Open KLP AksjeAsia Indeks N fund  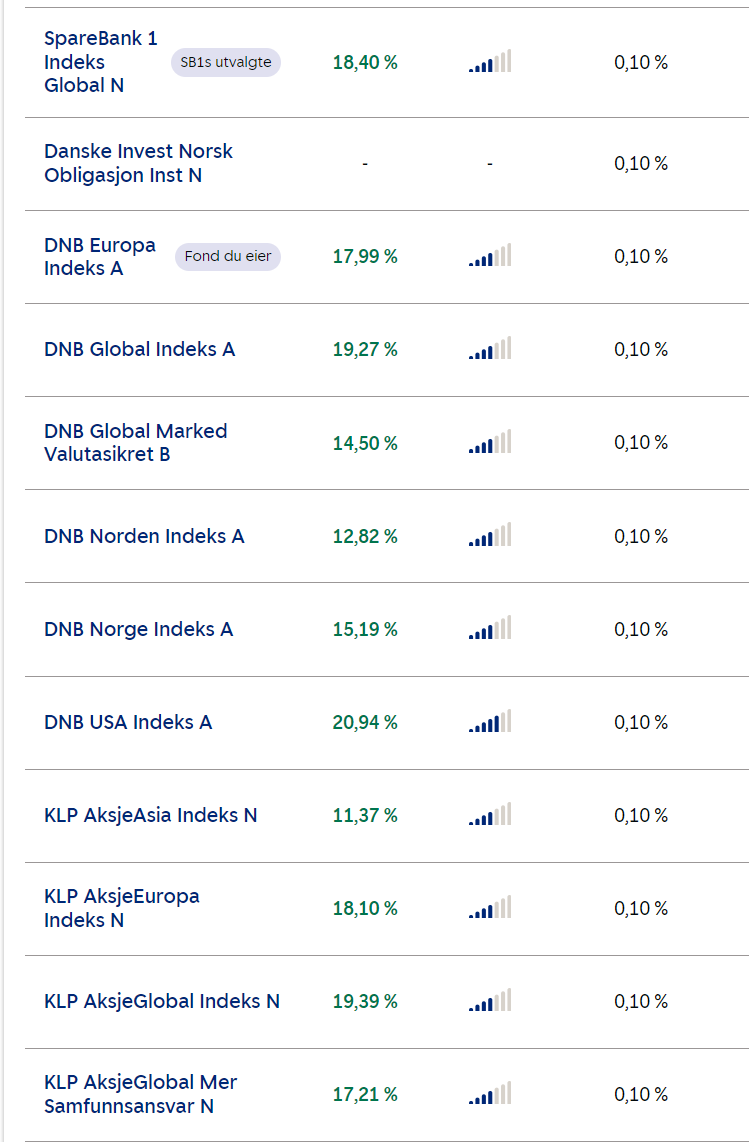coord(151,815)
